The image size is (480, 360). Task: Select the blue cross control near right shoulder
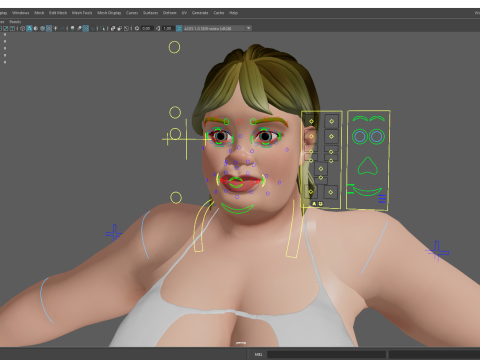pyautogui.click(x=437, y=251)
